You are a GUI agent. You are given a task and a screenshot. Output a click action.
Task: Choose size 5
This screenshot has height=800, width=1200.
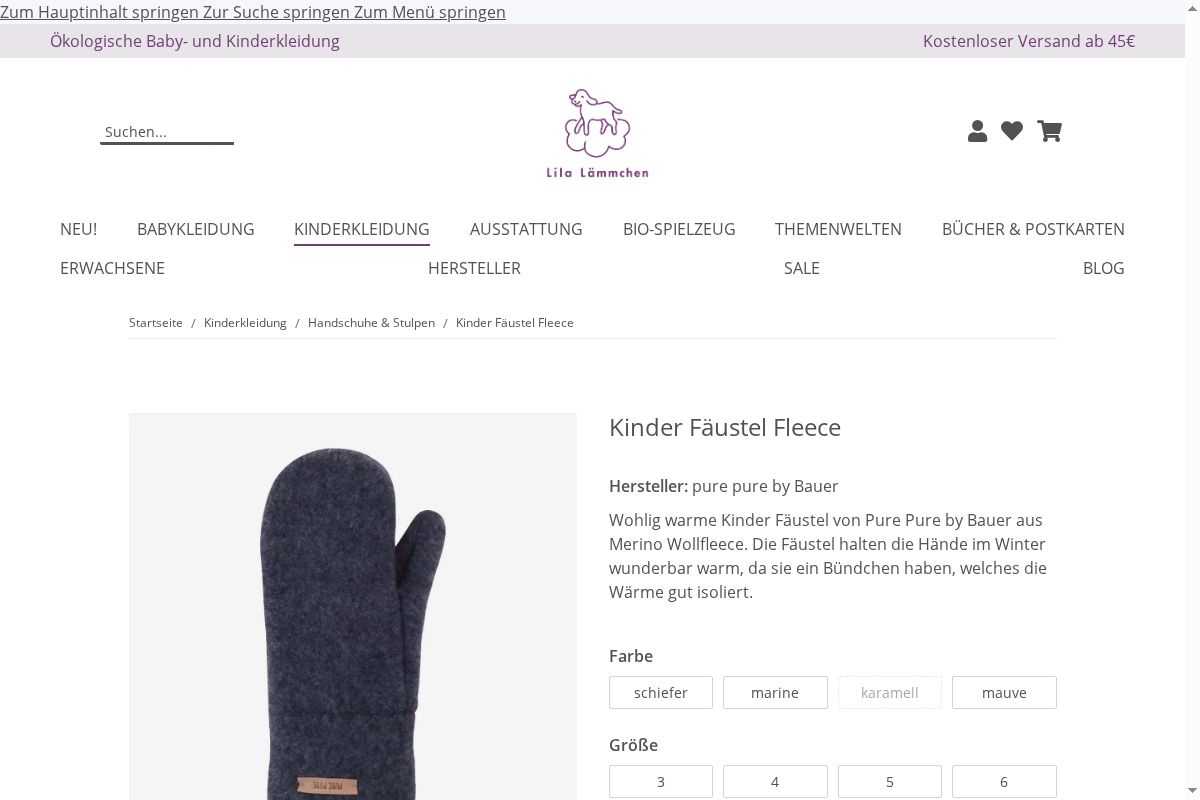pyautogui.click(x=890, y=781)
